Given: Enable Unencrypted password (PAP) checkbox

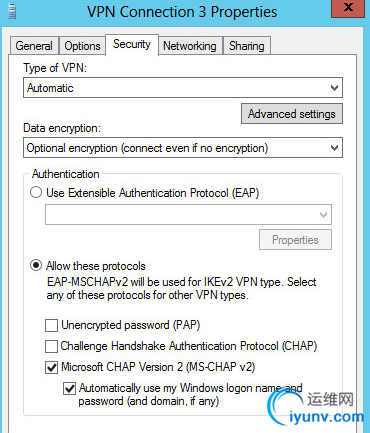Looking at the screenshot, I should tap(51, 325).
